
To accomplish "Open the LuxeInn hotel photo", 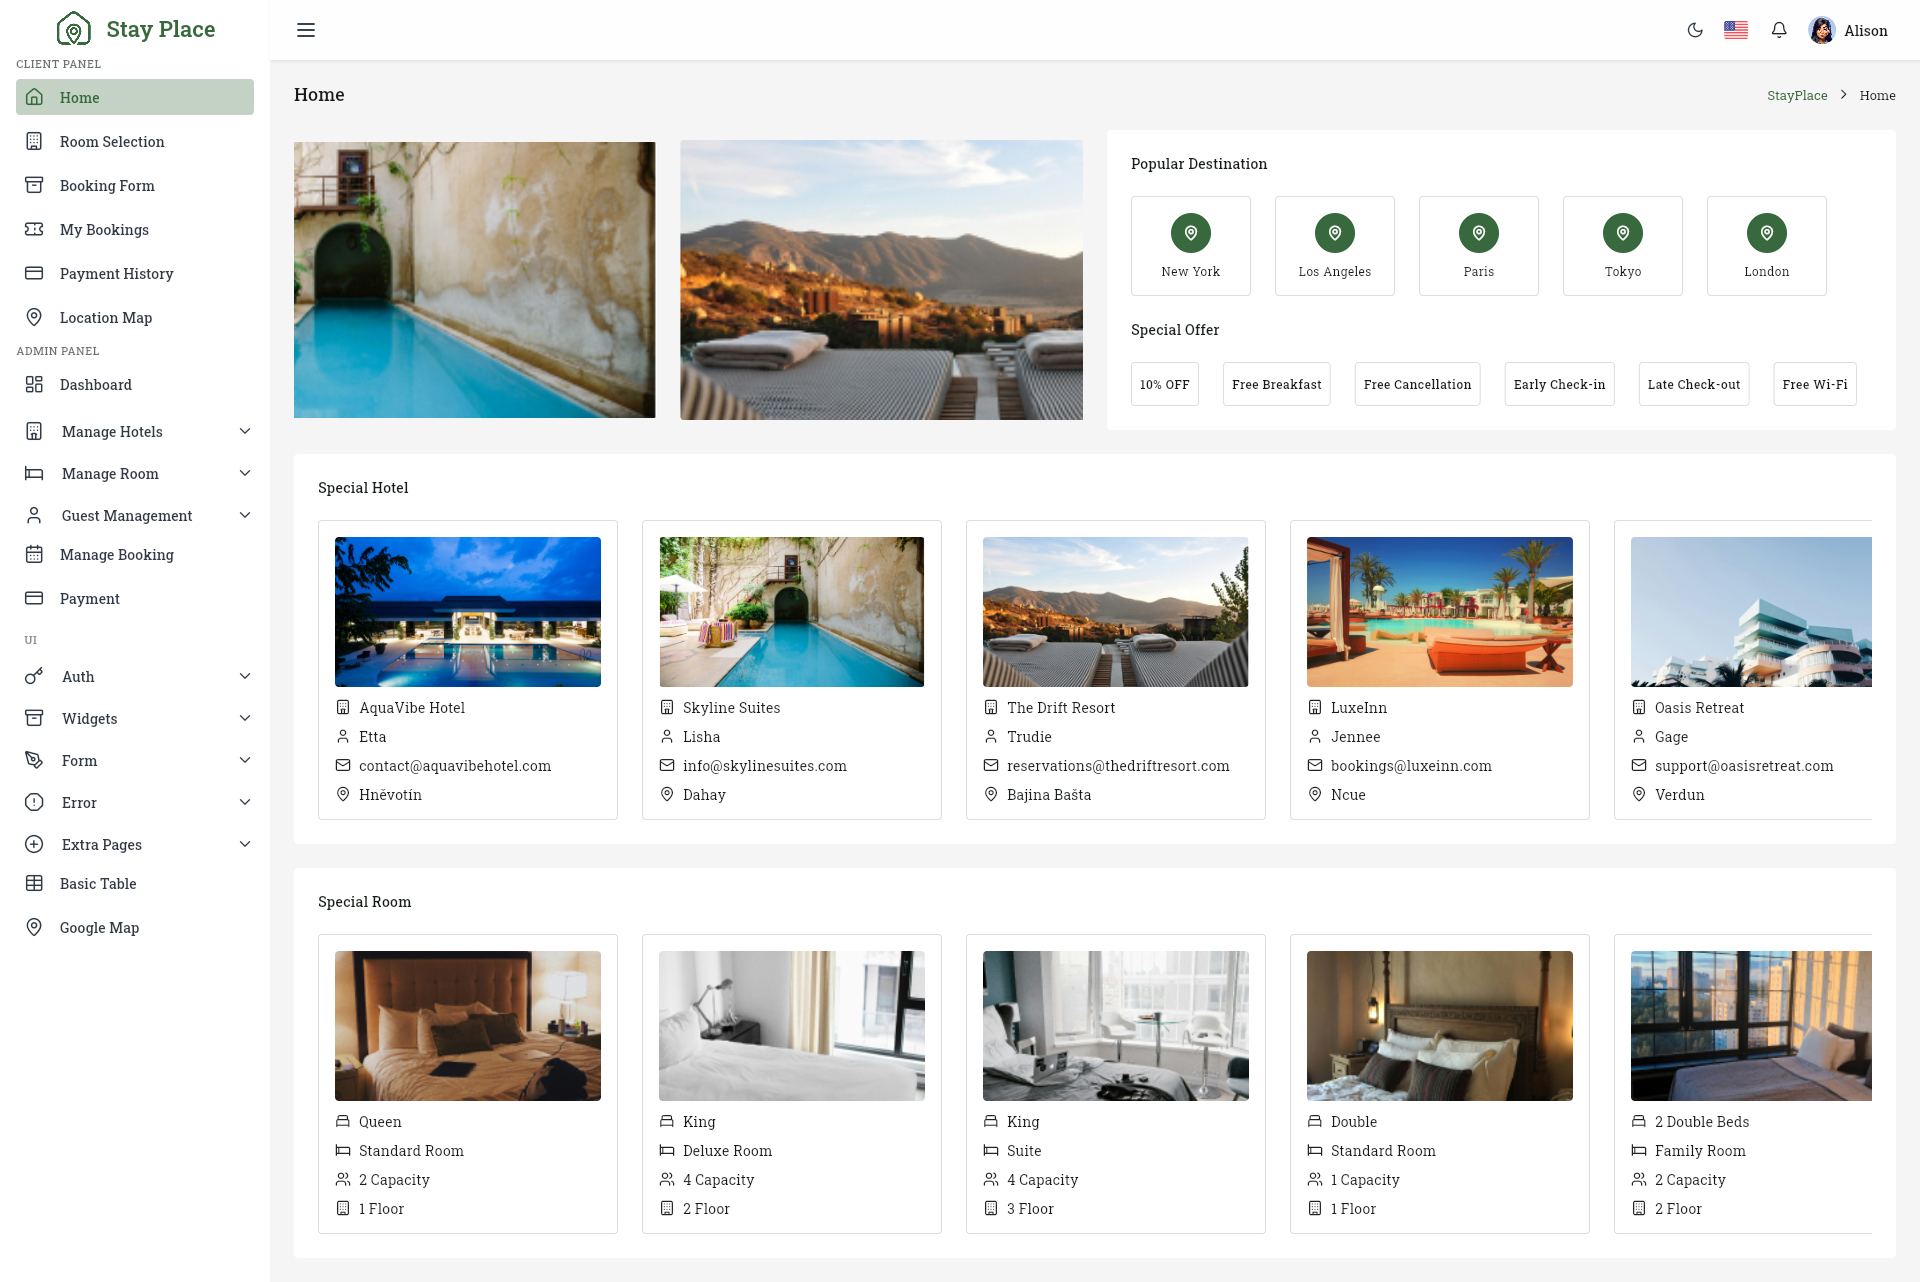I will tap(1440, 612).
